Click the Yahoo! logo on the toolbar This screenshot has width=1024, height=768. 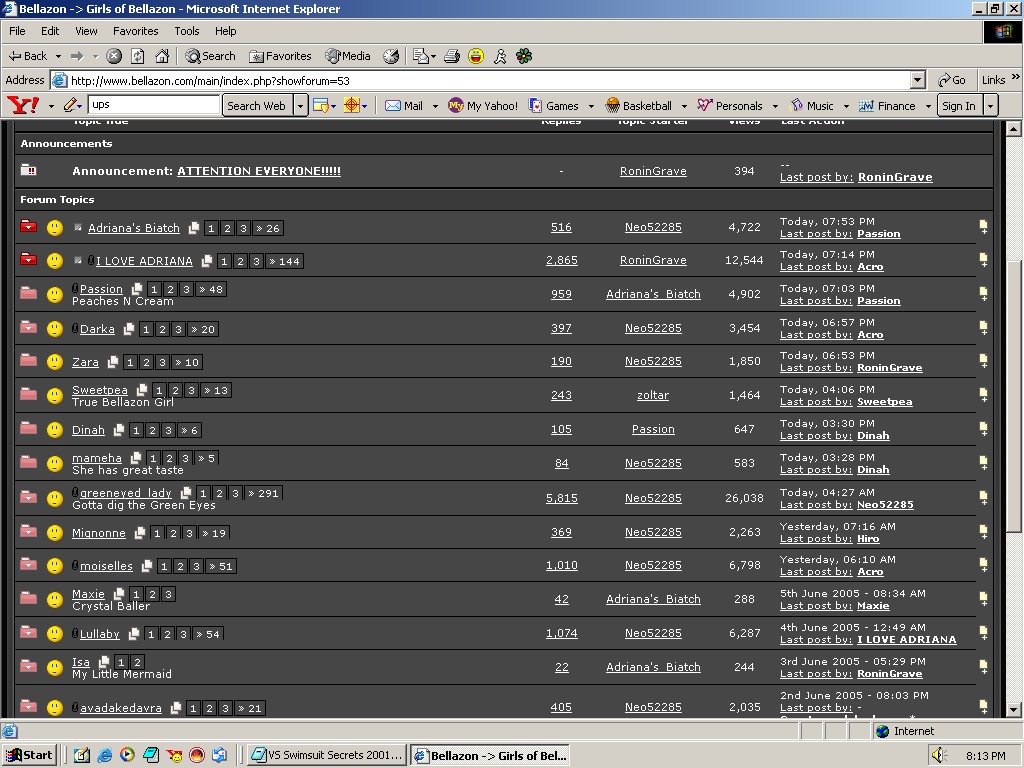point(23,105)
